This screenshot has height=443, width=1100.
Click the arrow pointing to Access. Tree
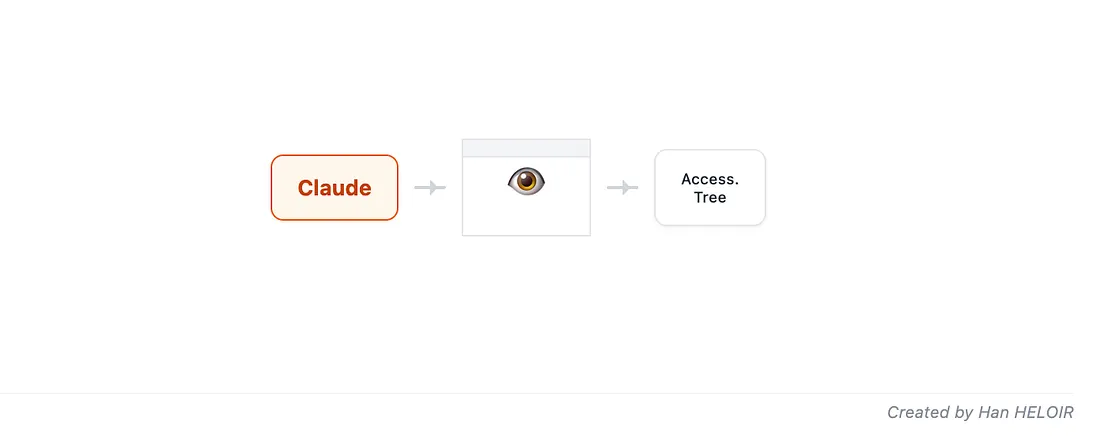(x=622, y=187)
